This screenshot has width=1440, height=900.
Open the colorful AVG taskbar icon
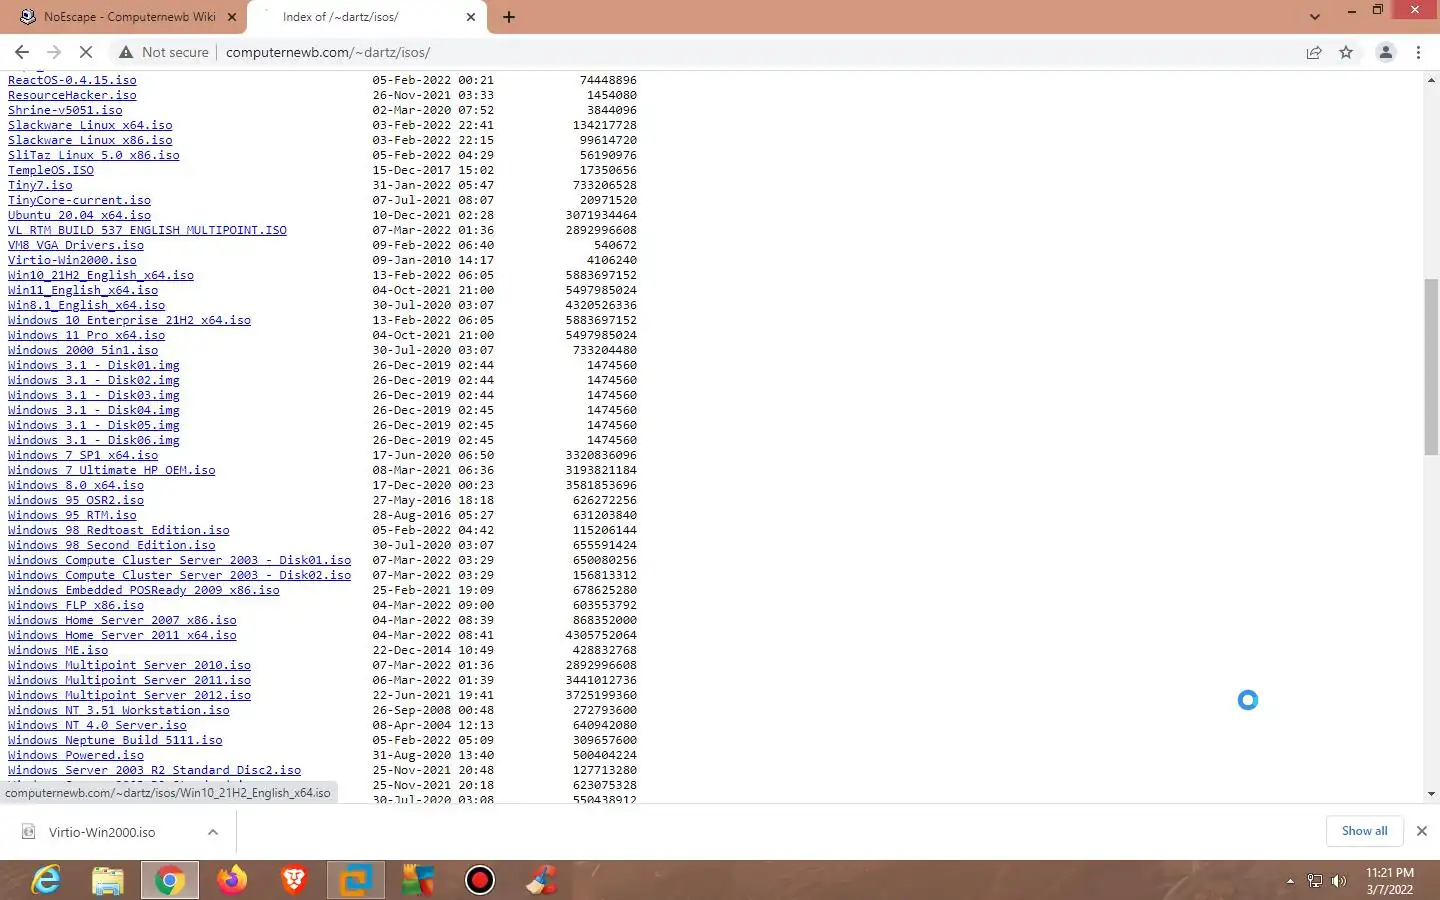(418, 880)
